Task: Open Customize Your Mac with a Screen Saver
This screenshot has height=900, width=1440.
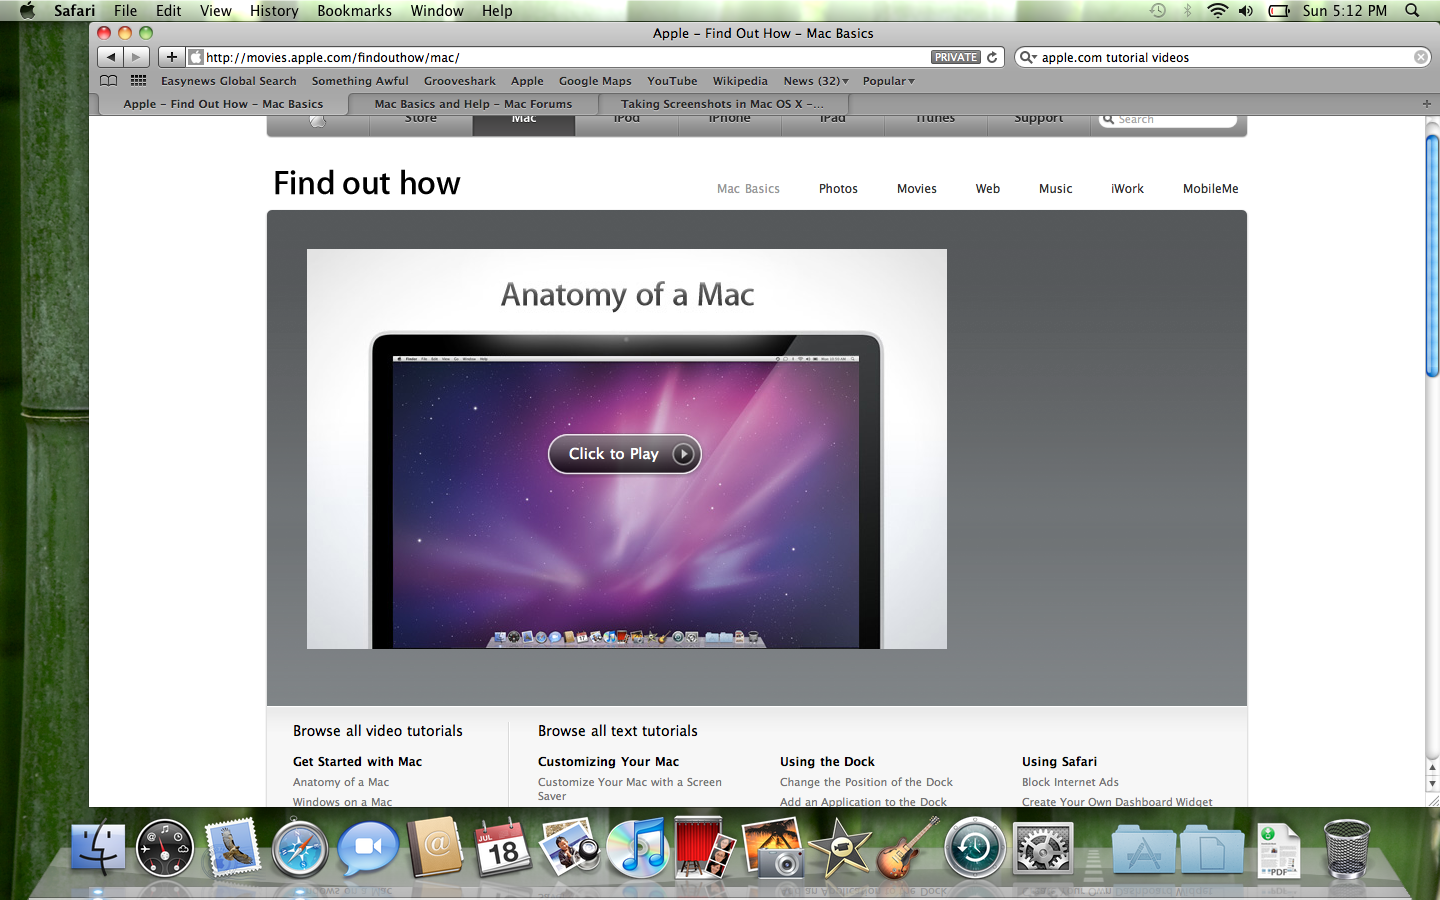Action: pyautogui.click(x=630, y=789)
